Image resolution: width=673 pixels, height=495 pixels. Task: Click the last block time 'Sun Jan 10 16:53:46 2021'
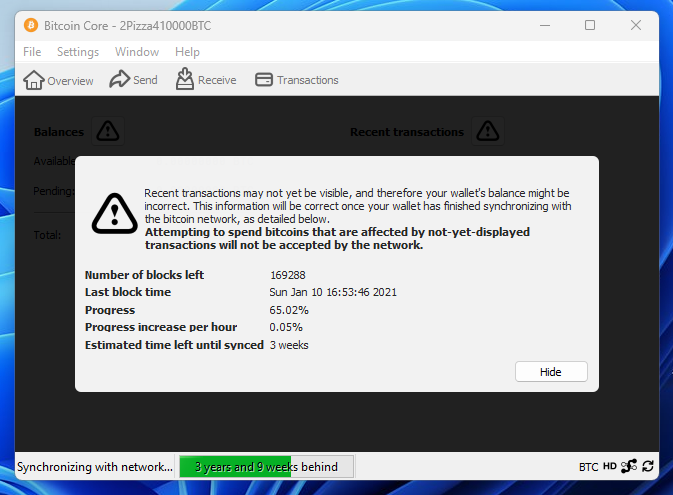[x=333, y=292]
